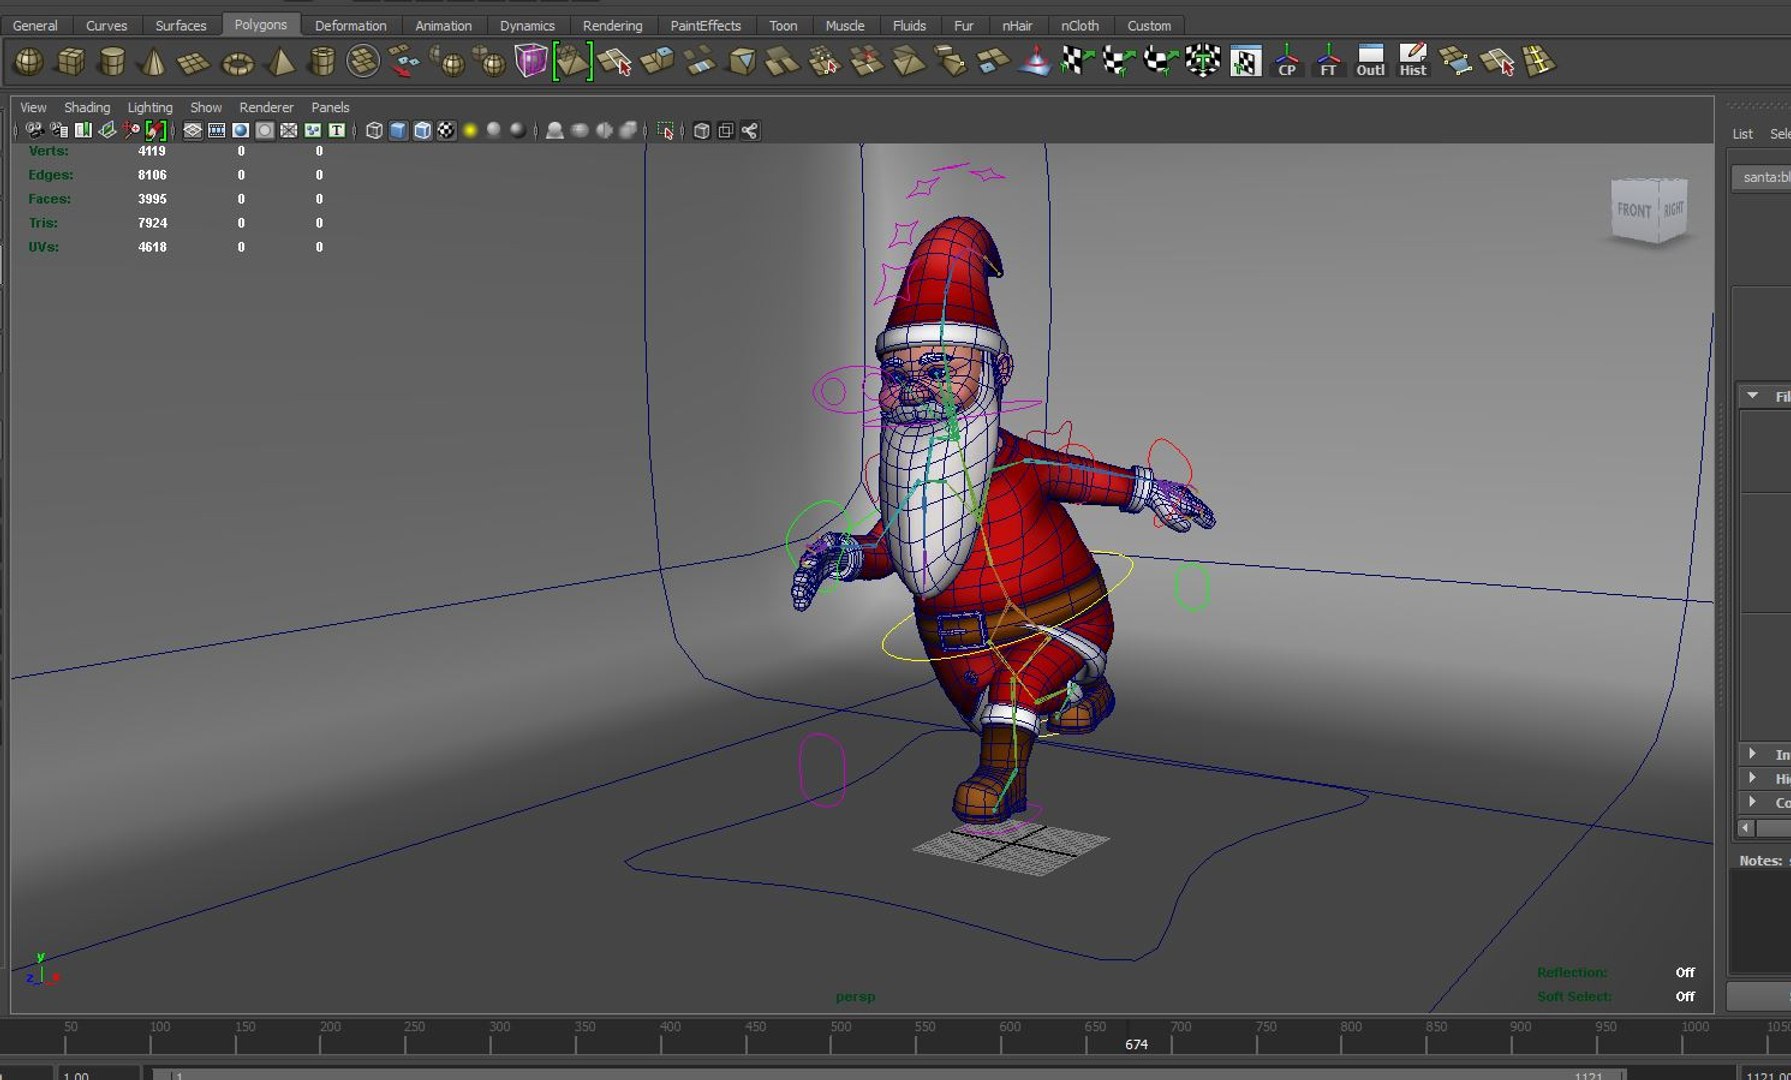Viewport: 1791px width, 1080px height.
Task: Toggle smooth shade all in the viewport
Action: pyautogui.click(x=398, y=131)
